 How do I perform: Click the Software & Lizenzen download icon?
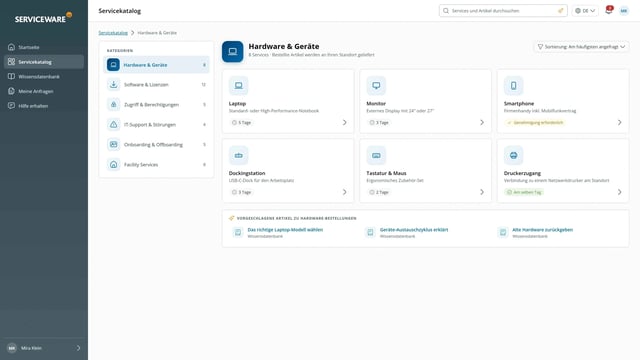pyautogui.click(x=113, y=84)
